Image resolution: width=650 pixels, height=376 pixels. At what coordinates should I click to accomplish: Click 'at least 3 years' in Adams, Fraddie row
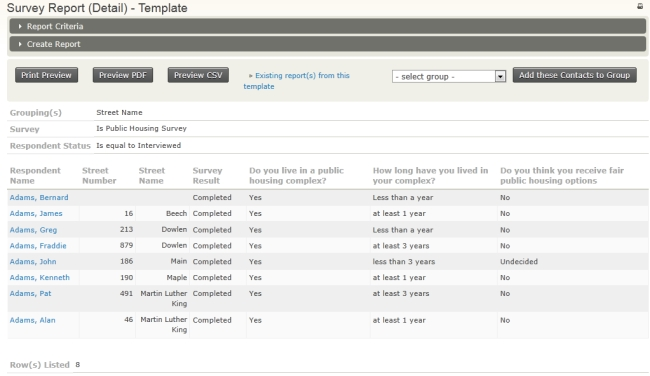401,246
